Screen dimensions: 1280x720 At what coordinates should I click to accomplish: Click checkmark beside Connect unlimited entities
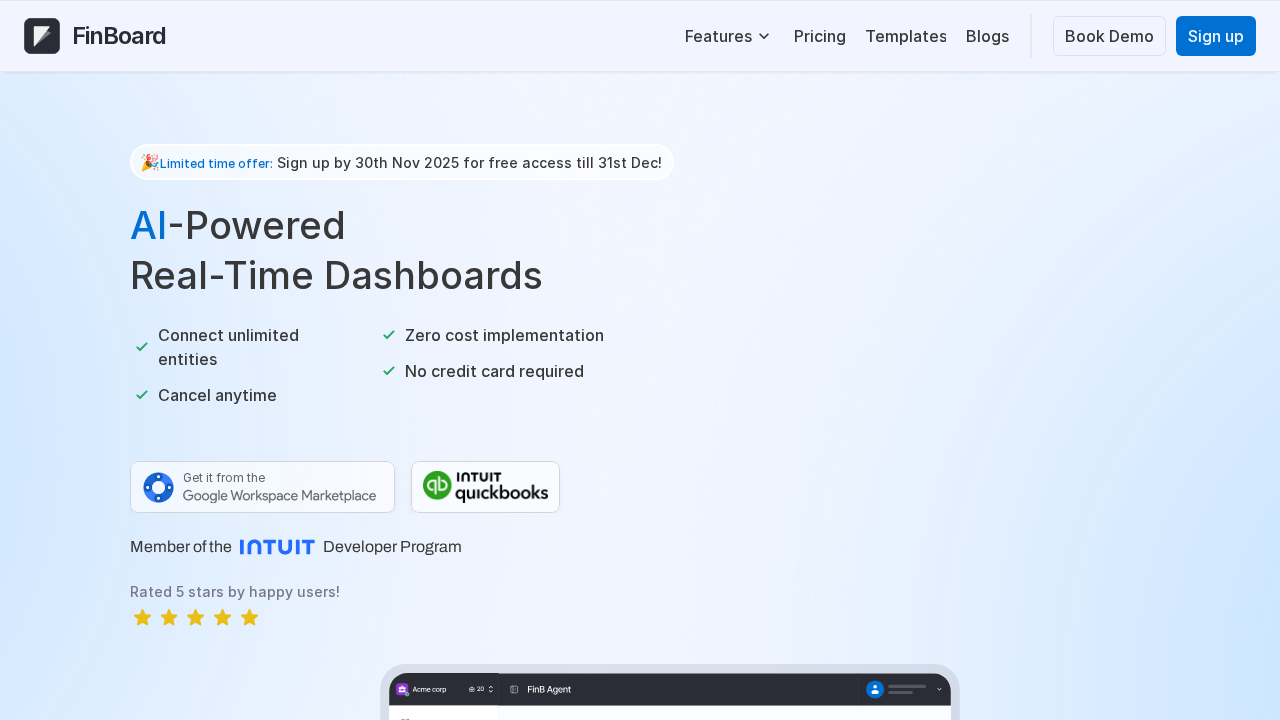(141, 346)
